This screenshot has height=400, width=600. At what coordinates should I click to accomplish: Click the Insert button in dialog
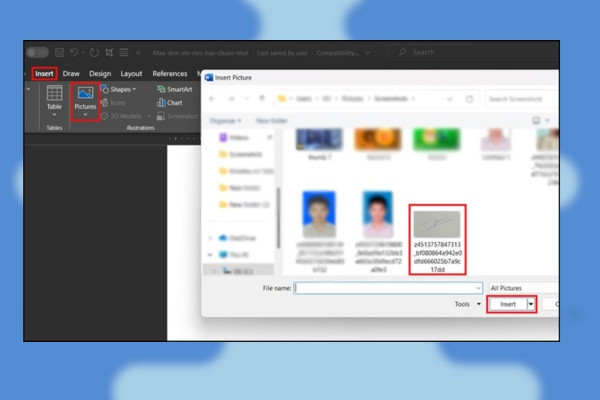[x=508, y=304]
